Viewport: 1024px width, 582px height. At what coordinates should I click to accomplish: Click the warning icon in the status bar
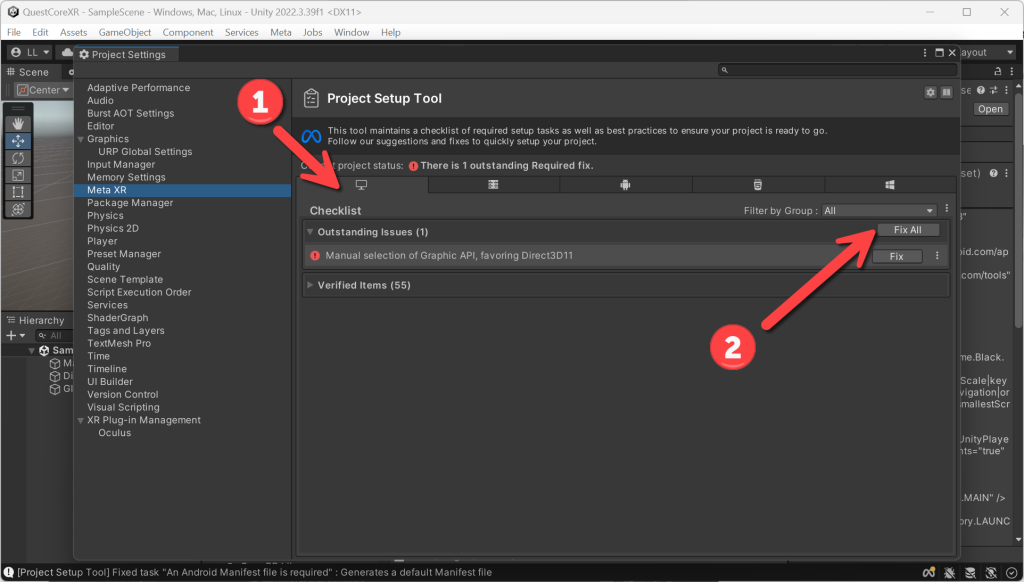click(x=8, y=572)
